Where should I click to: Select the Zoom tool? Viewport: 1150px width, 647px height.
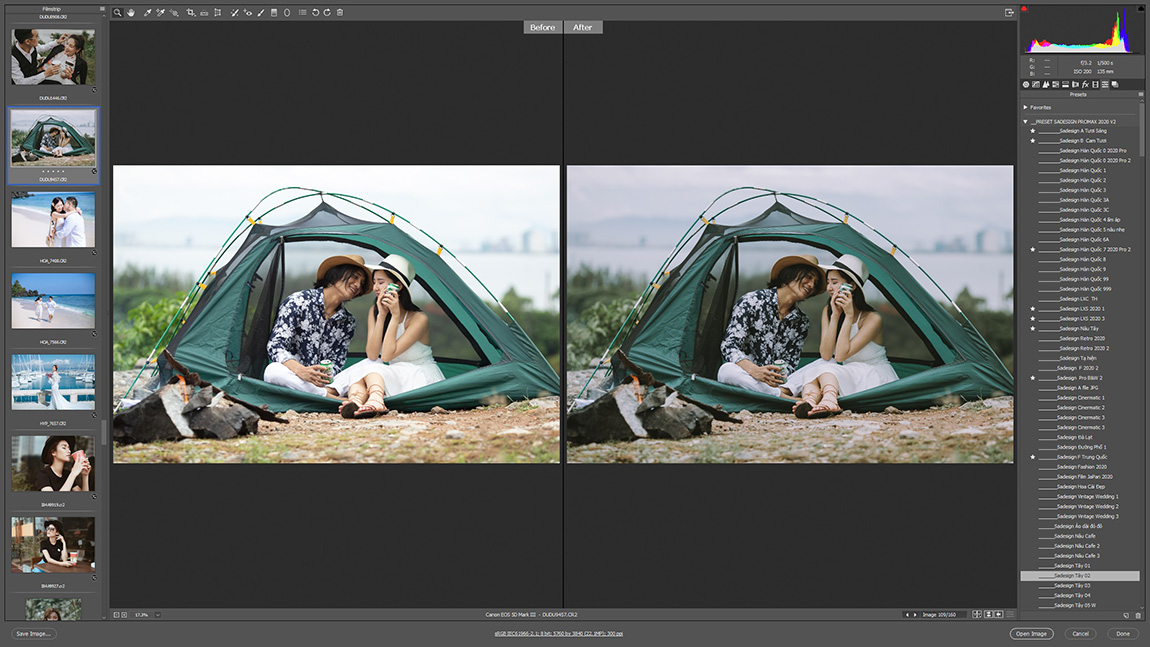(117, 13)
